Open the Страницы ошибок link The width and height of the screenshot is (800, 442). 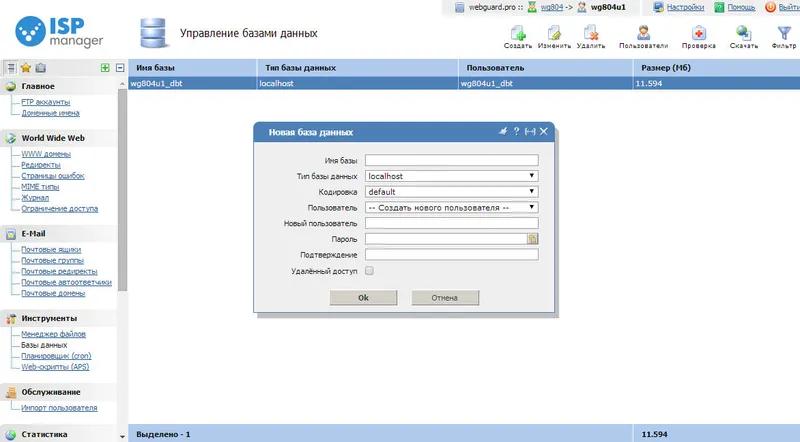coord(53,176)
